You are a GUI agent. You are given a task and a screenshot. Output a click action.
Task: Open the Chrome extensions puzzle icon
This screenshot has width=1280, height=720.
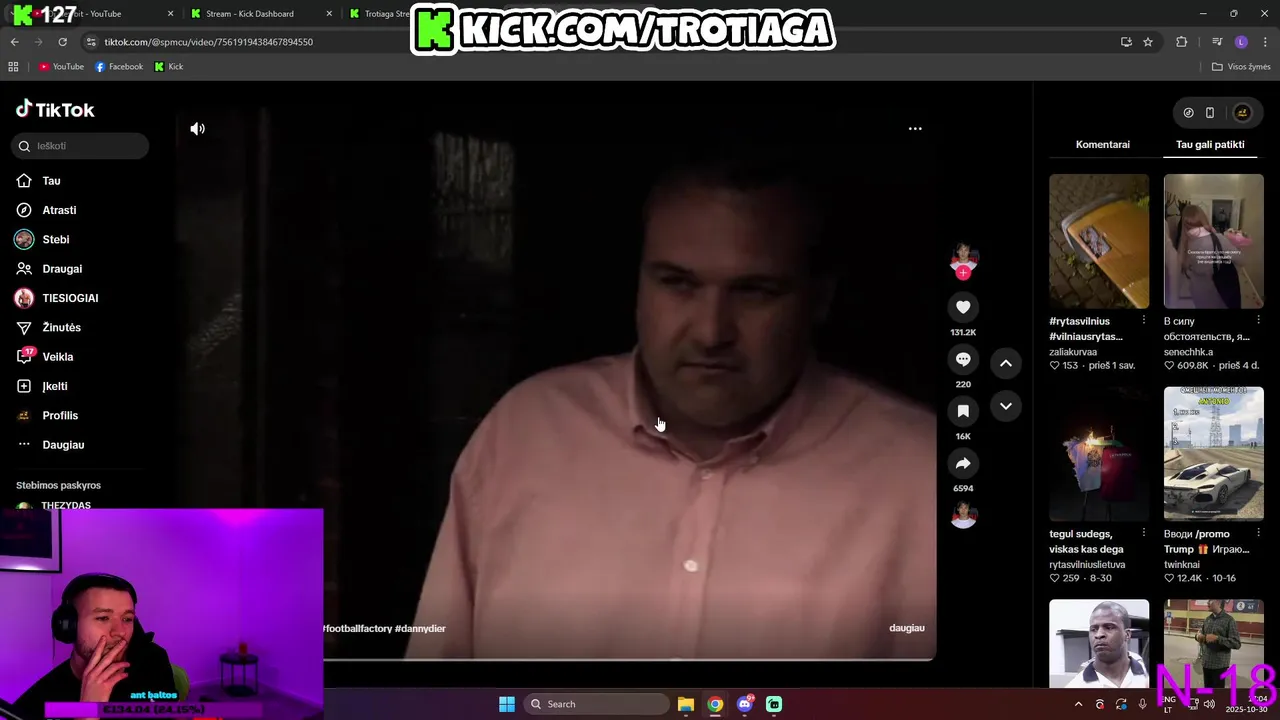pos(1182,42)
